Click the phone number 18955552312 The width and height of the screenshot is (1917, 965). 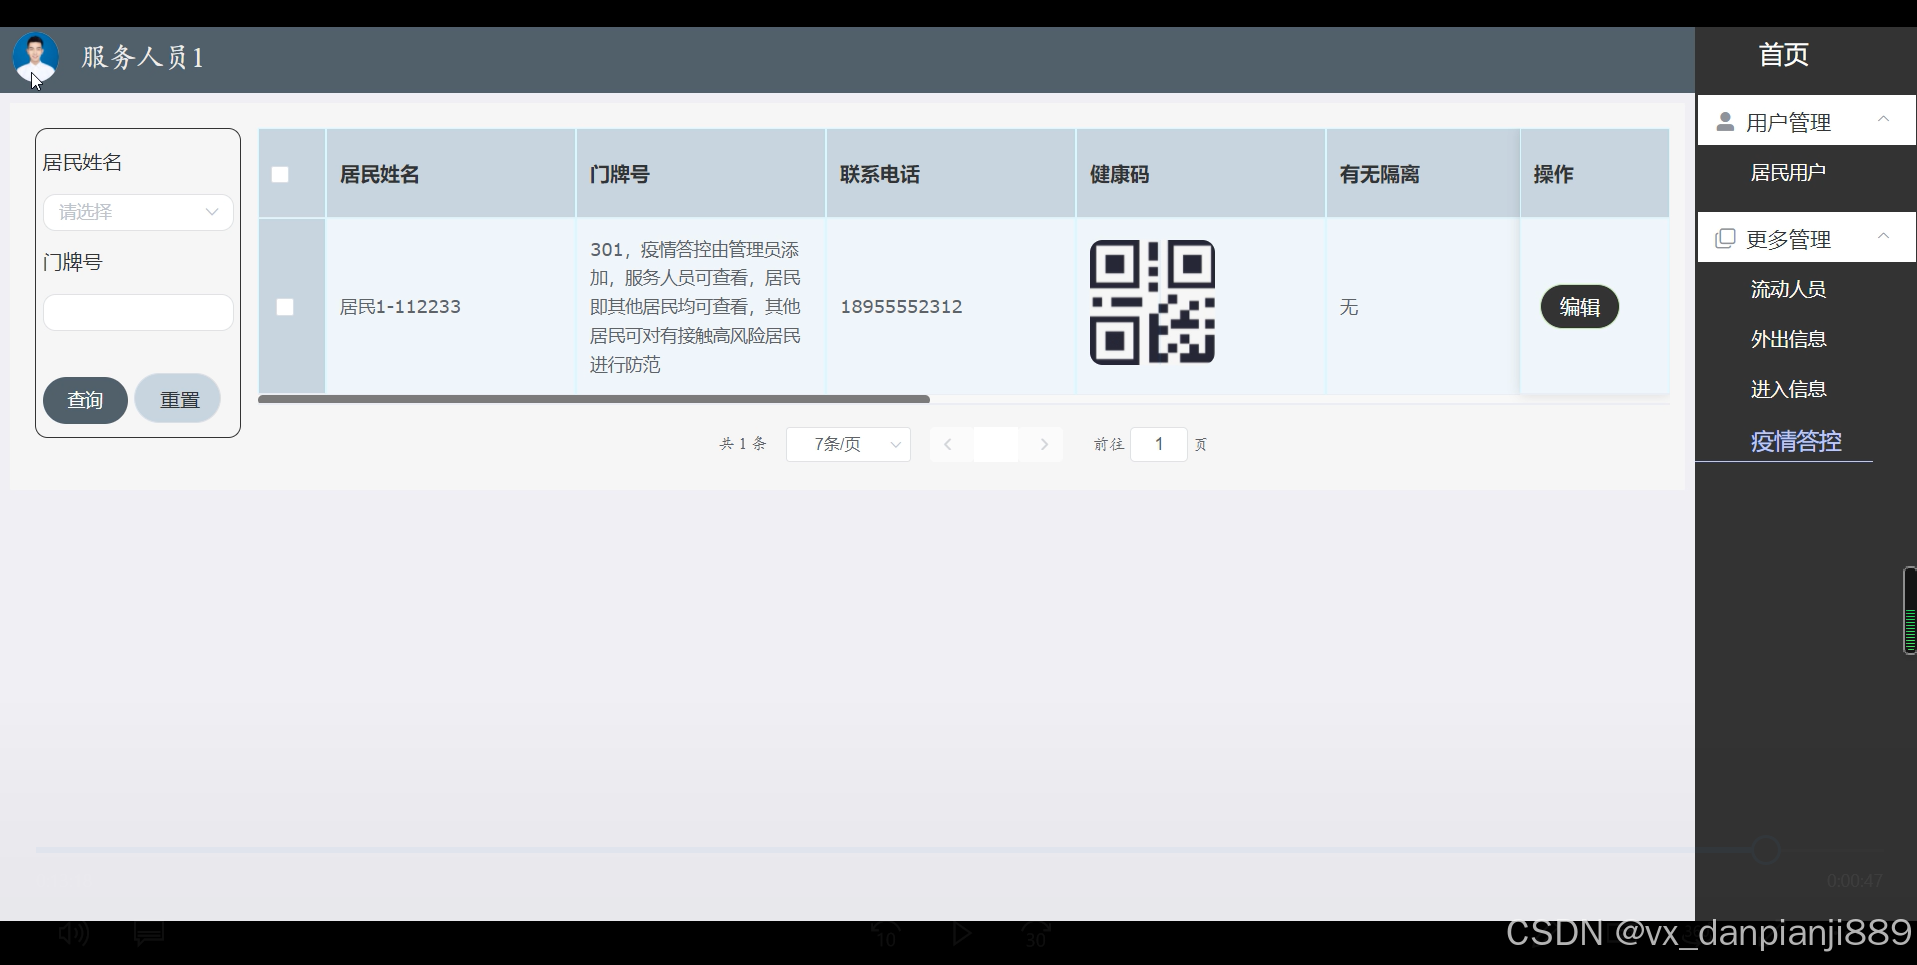(x=901, y=307)
